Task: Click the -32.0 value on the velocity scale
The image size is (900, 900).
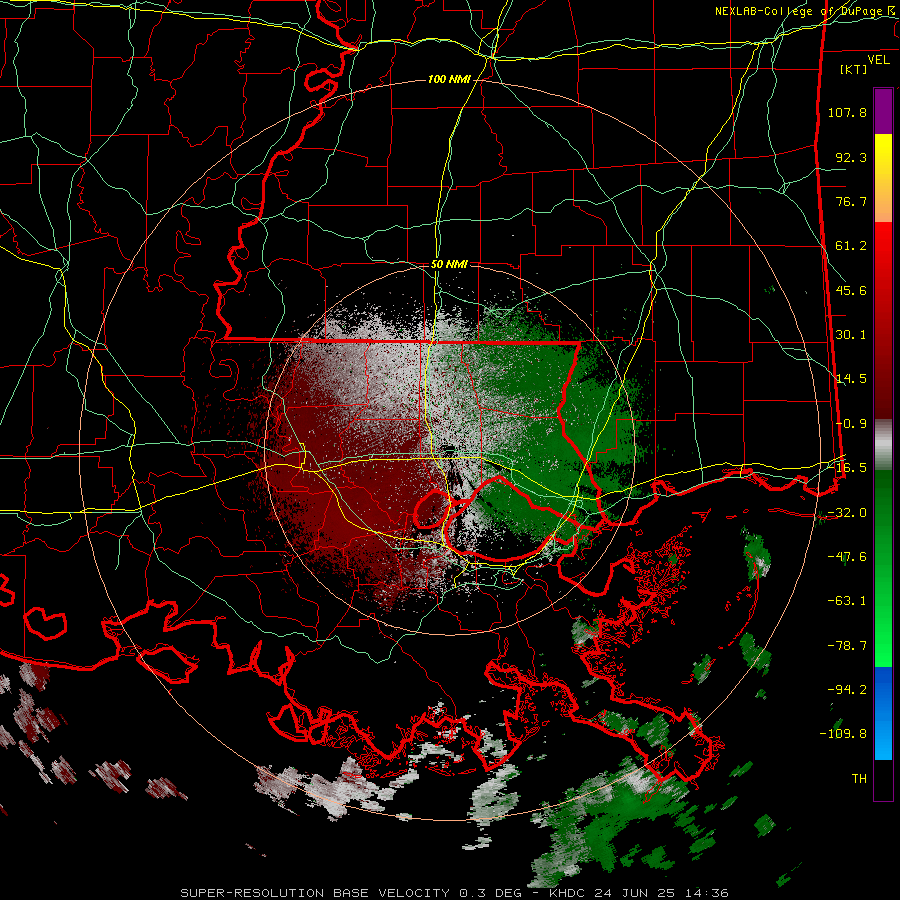Action: (x=847, y=513)
